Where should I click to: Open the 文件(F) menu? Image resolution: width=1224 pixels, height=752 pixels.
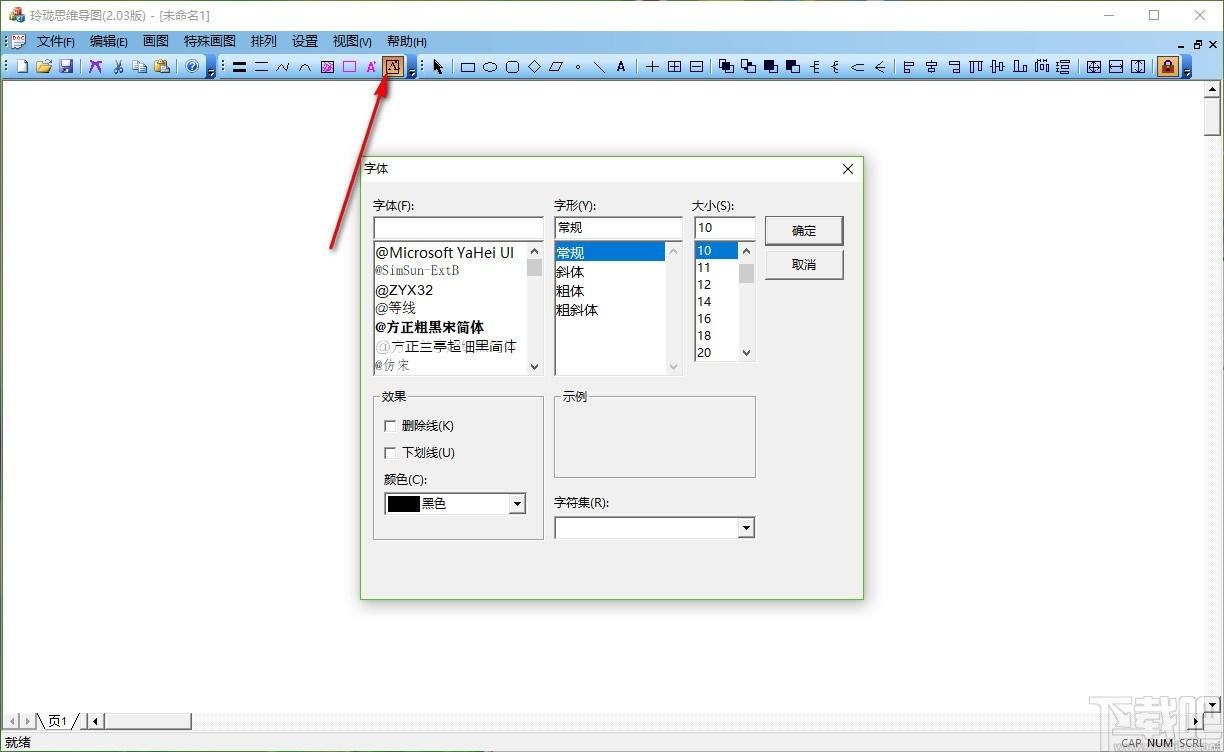[x=56, y=41]
